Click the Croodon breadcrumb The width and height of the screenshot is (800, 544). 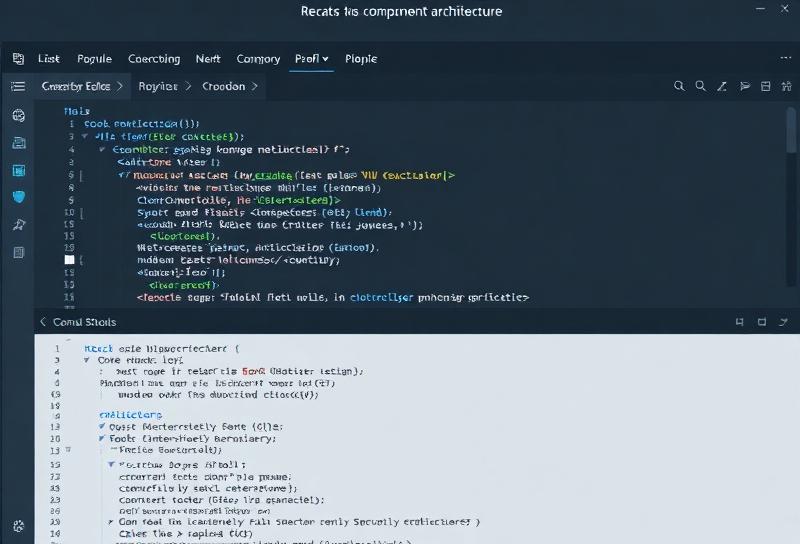[223, 86]
